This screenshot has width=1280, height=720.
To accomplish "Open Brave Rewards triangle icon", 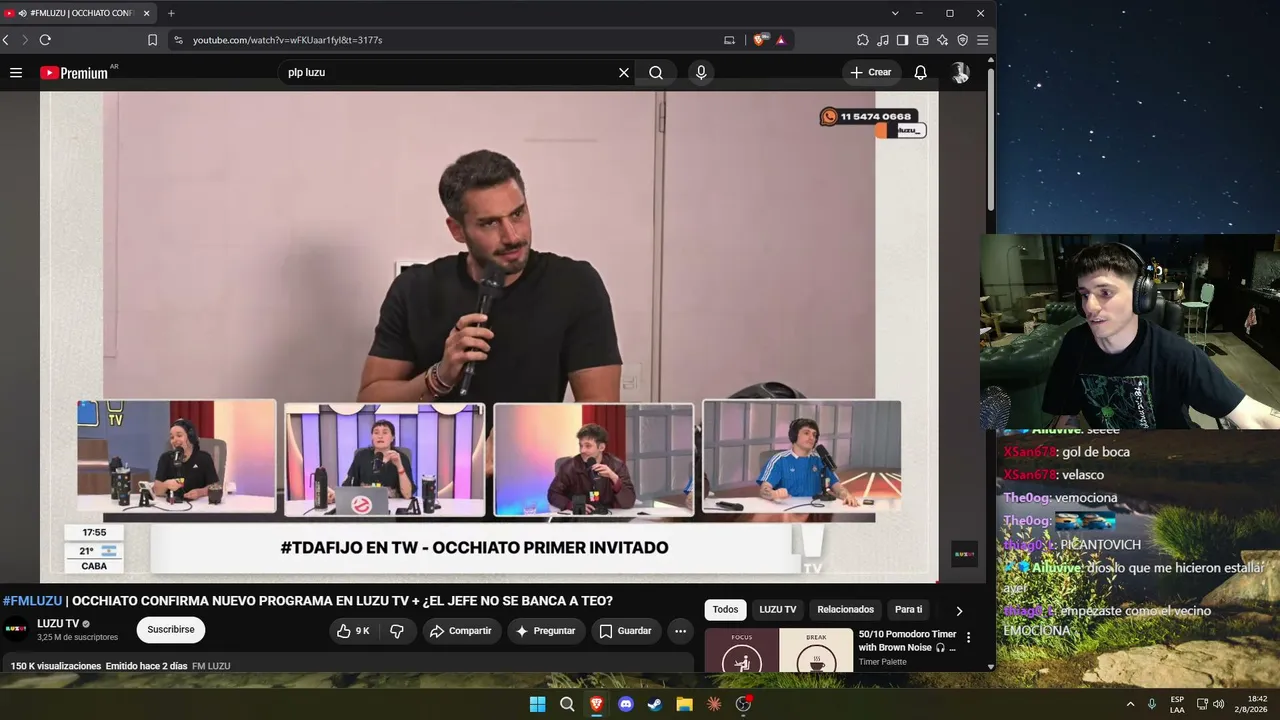I will (x=781, y=40).
